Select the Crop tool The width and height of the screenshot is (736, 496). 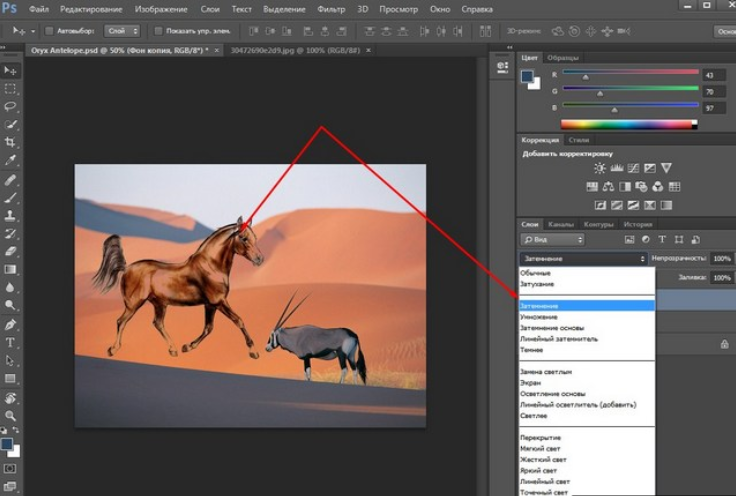pos(11,142)
